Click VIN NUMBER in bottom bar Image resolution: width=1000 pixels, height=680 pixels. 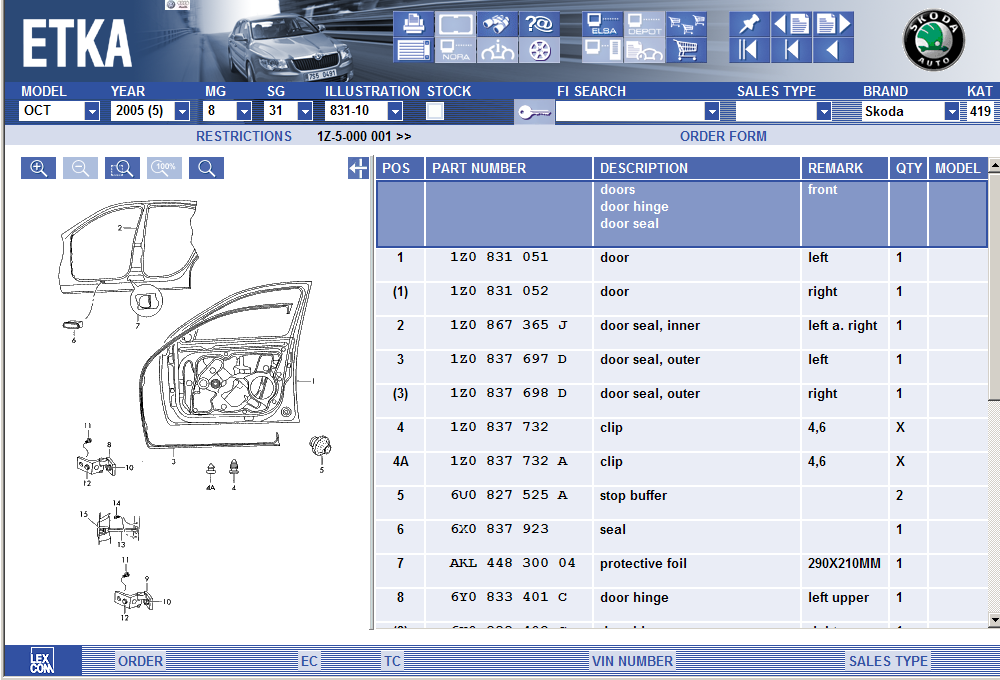pyautogui.click(x=632, y=661)
